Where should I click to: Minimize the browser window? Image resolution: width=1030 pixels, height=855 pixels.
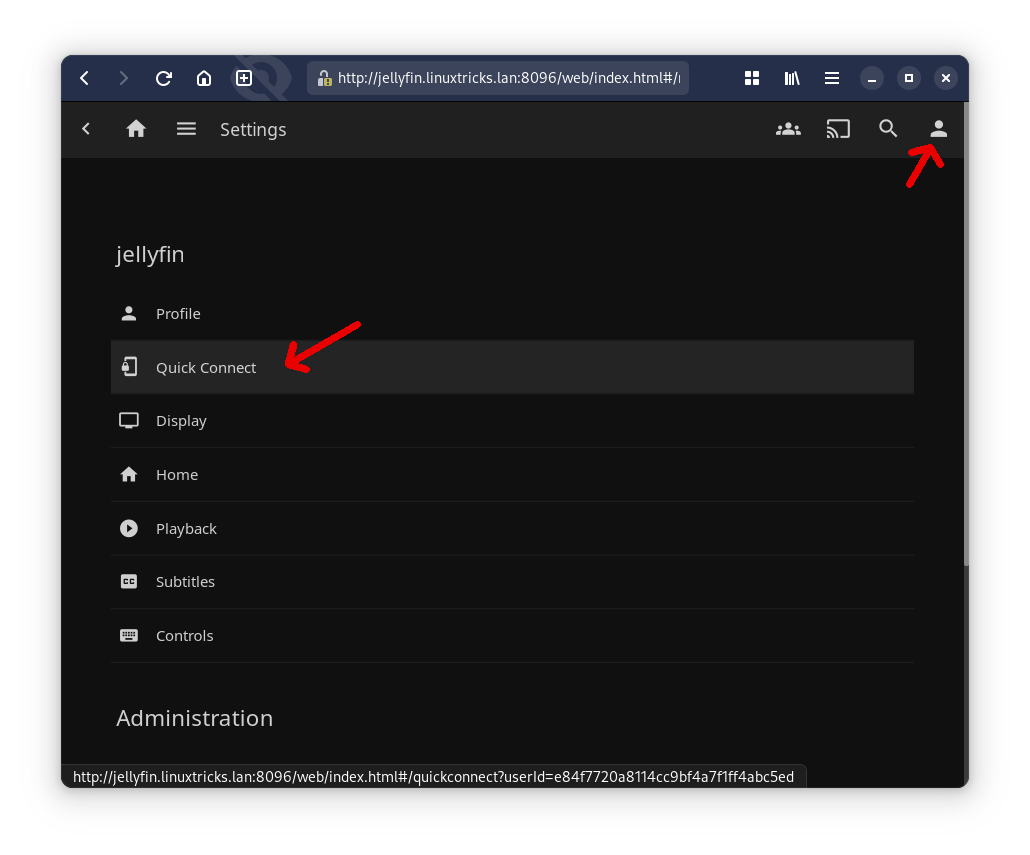click(872, 78)
